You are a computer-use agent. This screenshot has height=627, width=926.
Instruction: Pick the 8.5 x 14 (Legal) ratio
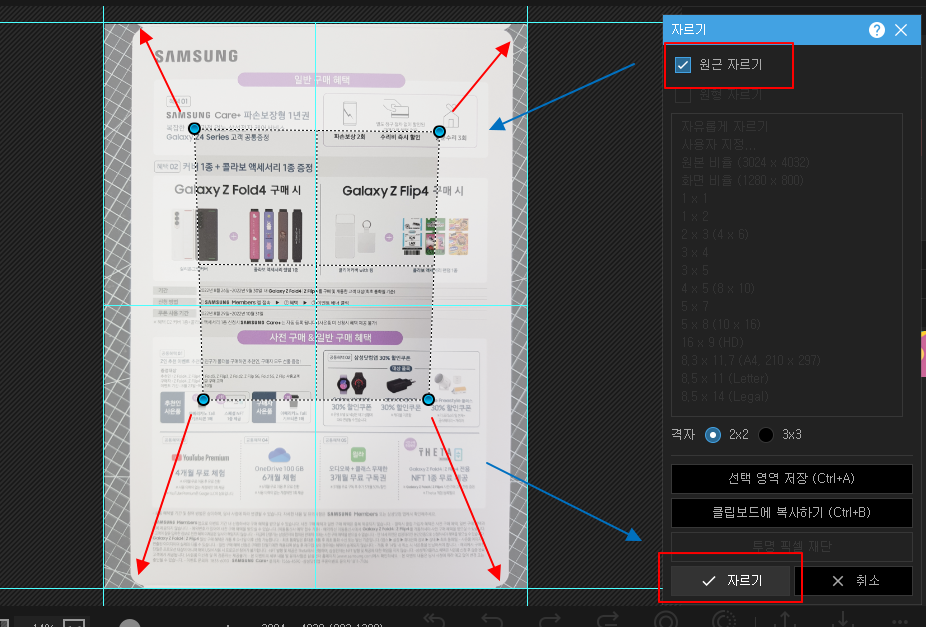point(725,397)
